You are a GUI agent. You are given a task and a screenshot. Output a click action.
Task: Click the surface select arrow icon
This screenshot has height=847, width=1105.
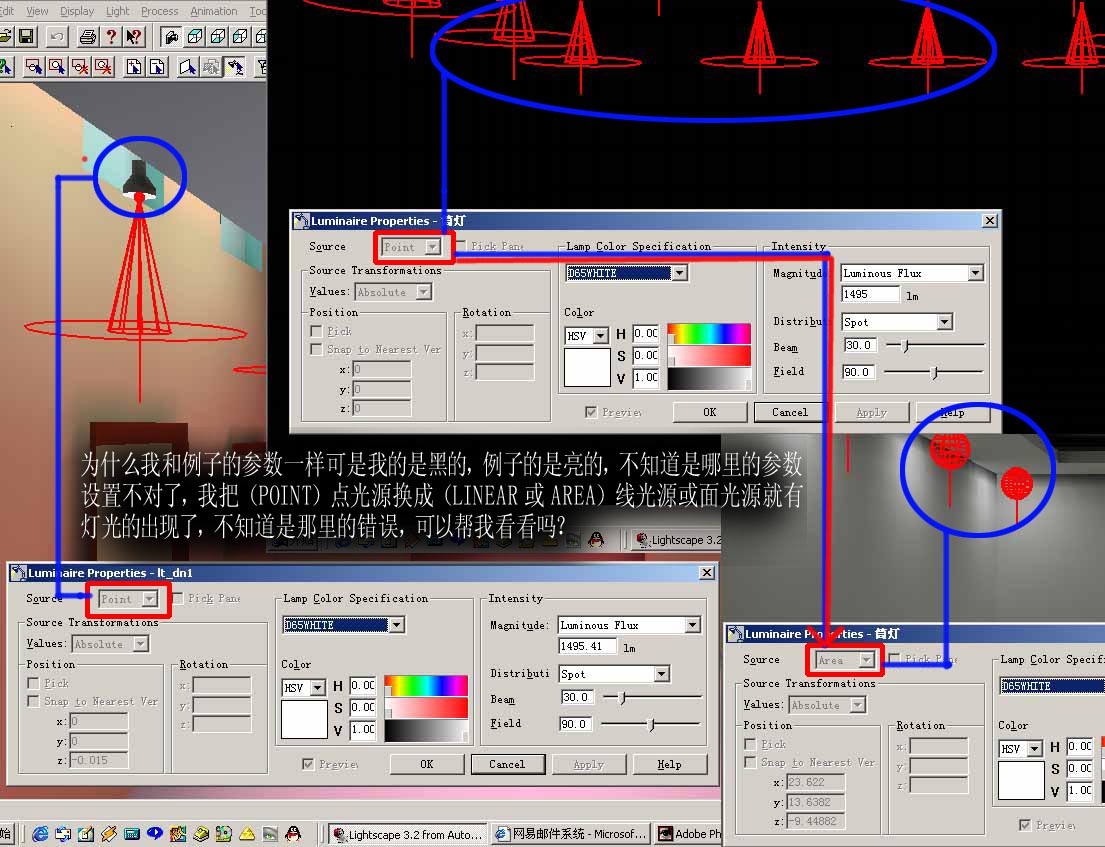point(187,67)
